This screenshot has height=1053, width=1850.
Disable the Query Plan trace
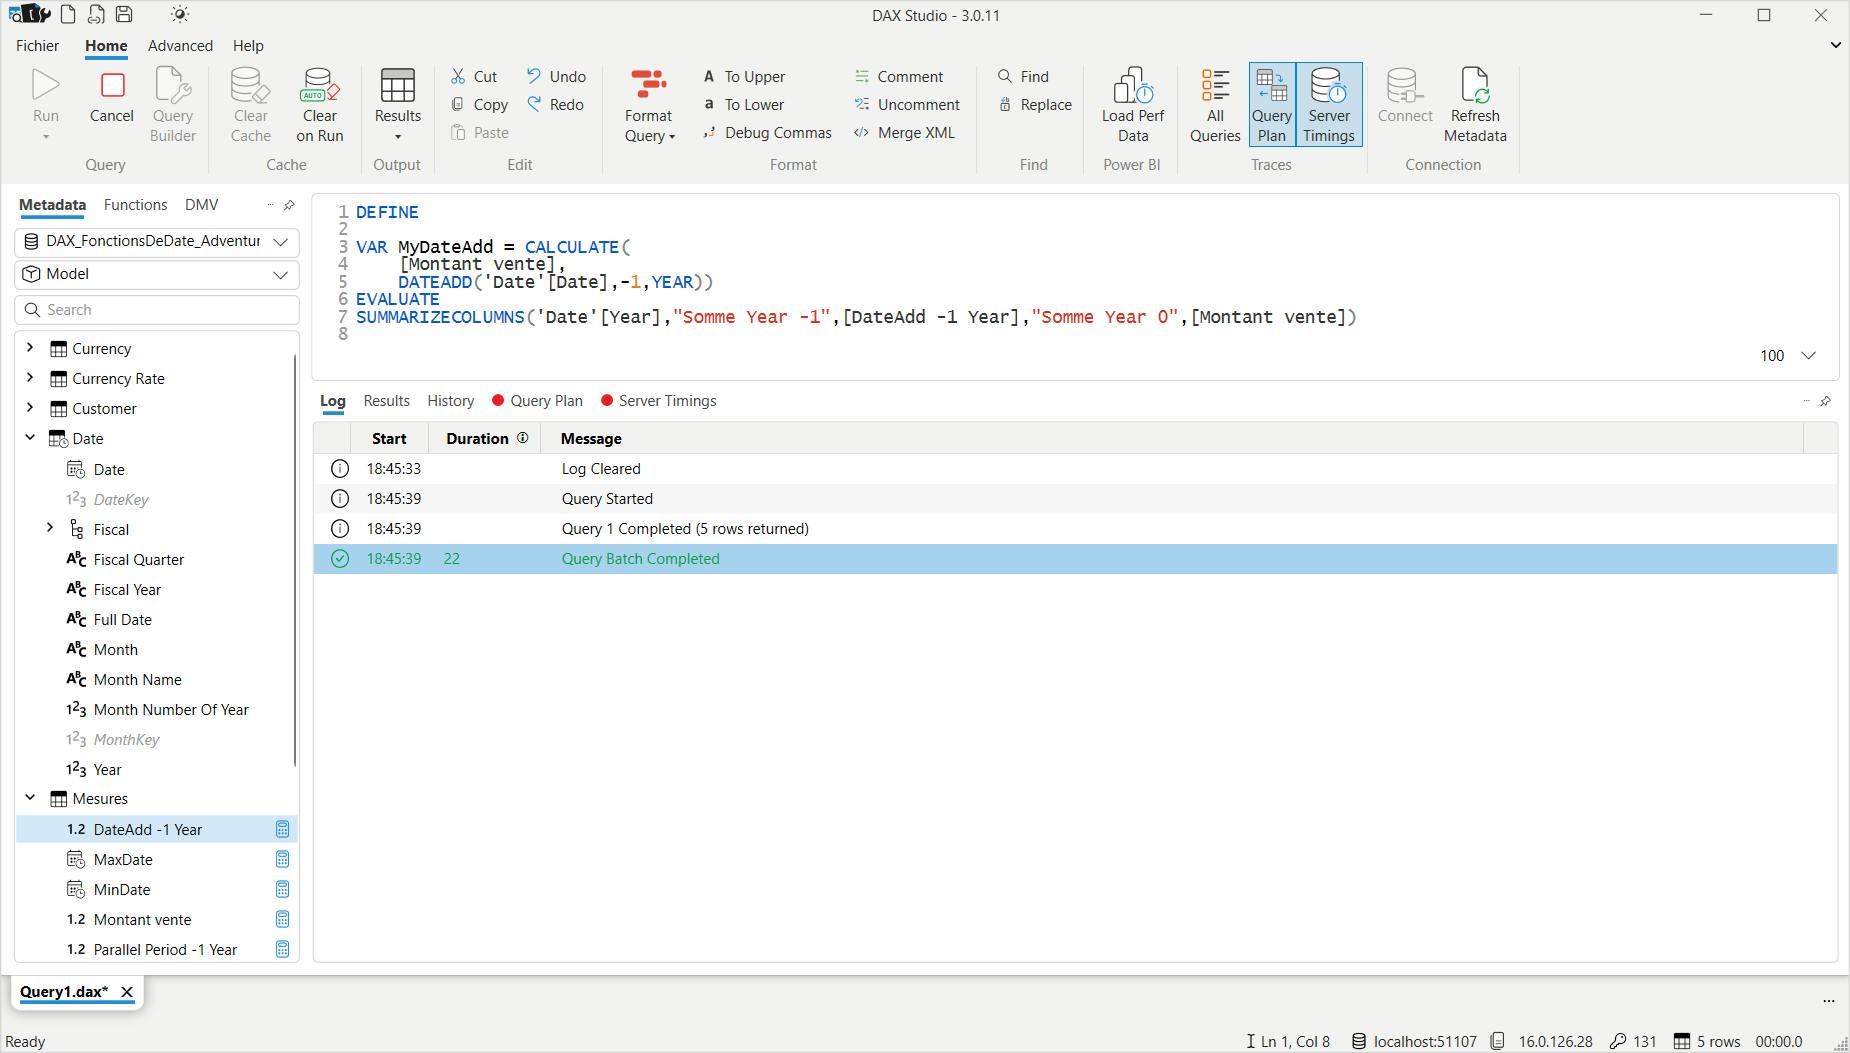tap(1272, 105)
